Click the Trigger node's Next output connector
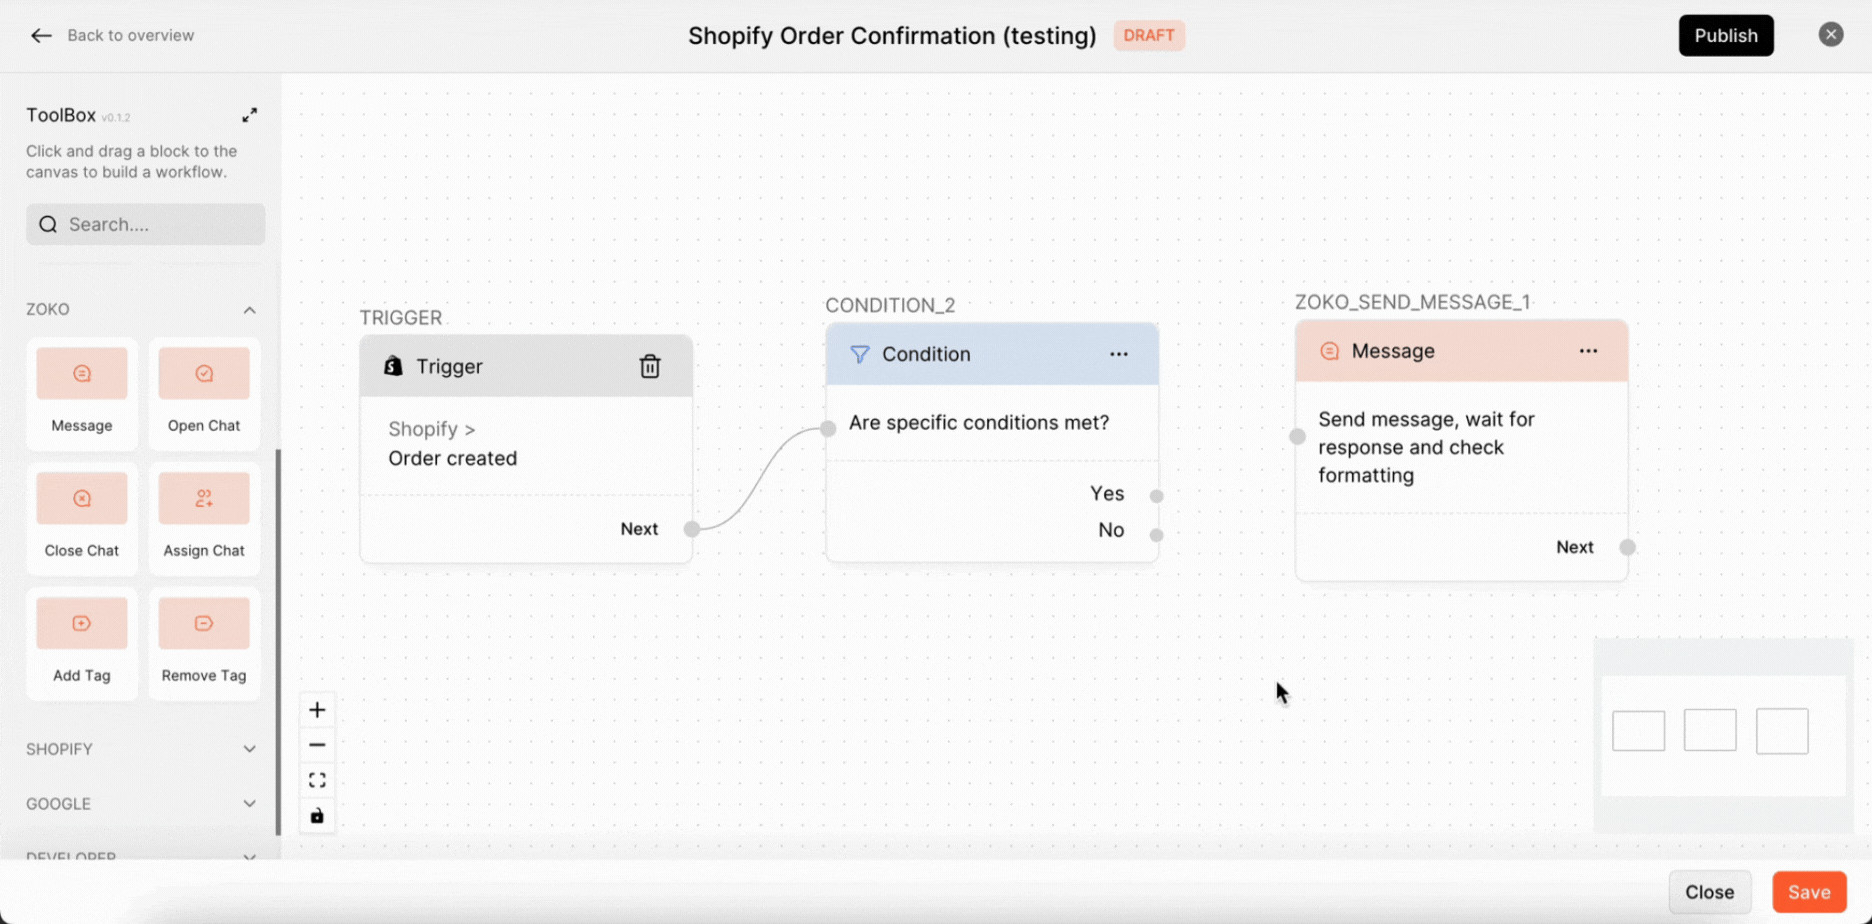 691,529
